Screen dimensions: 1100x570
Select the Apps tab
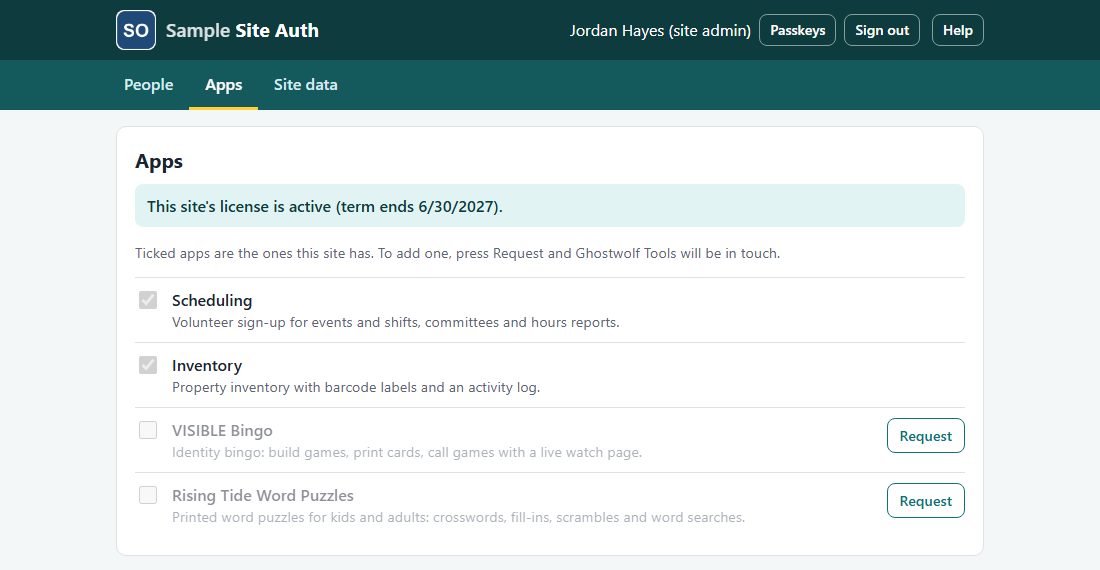tap(224, 85)
